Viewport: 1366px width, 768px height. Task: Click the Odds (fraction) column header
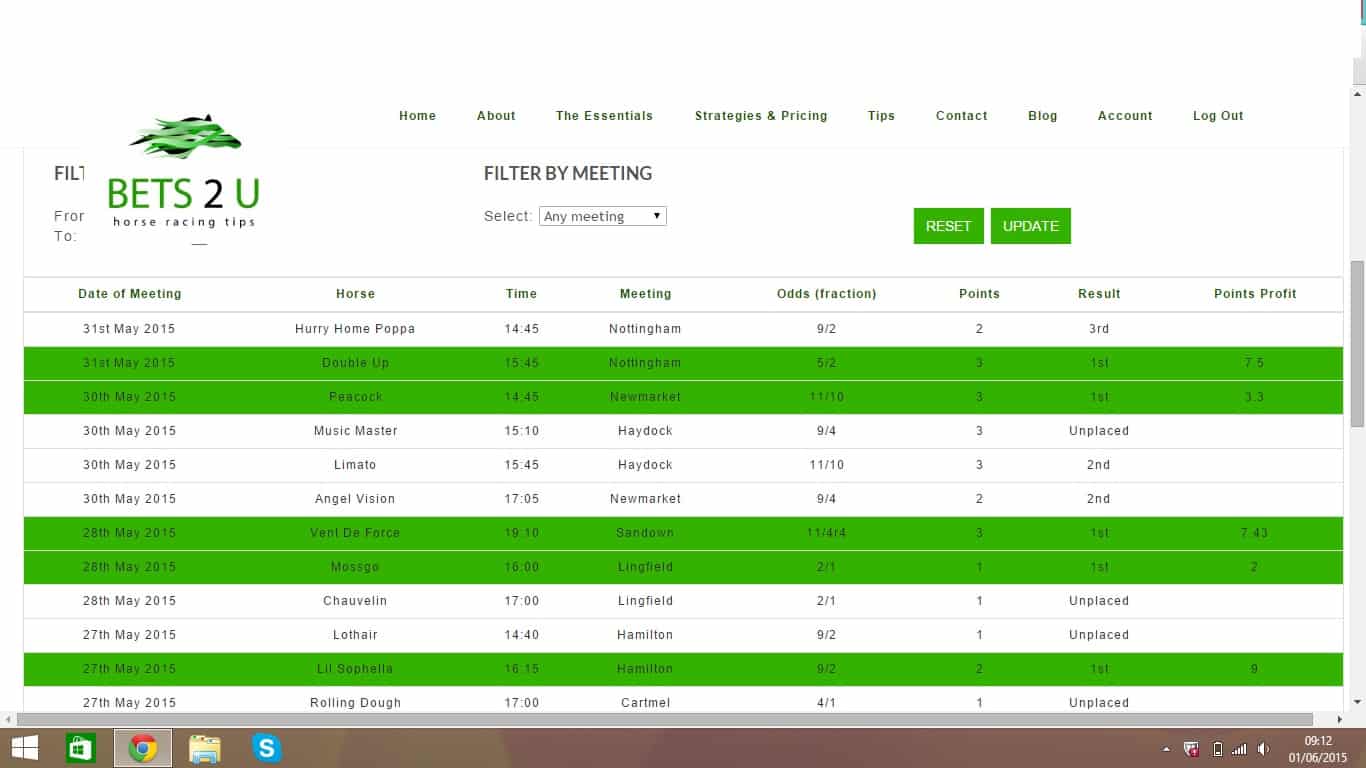tap(827, 294)
